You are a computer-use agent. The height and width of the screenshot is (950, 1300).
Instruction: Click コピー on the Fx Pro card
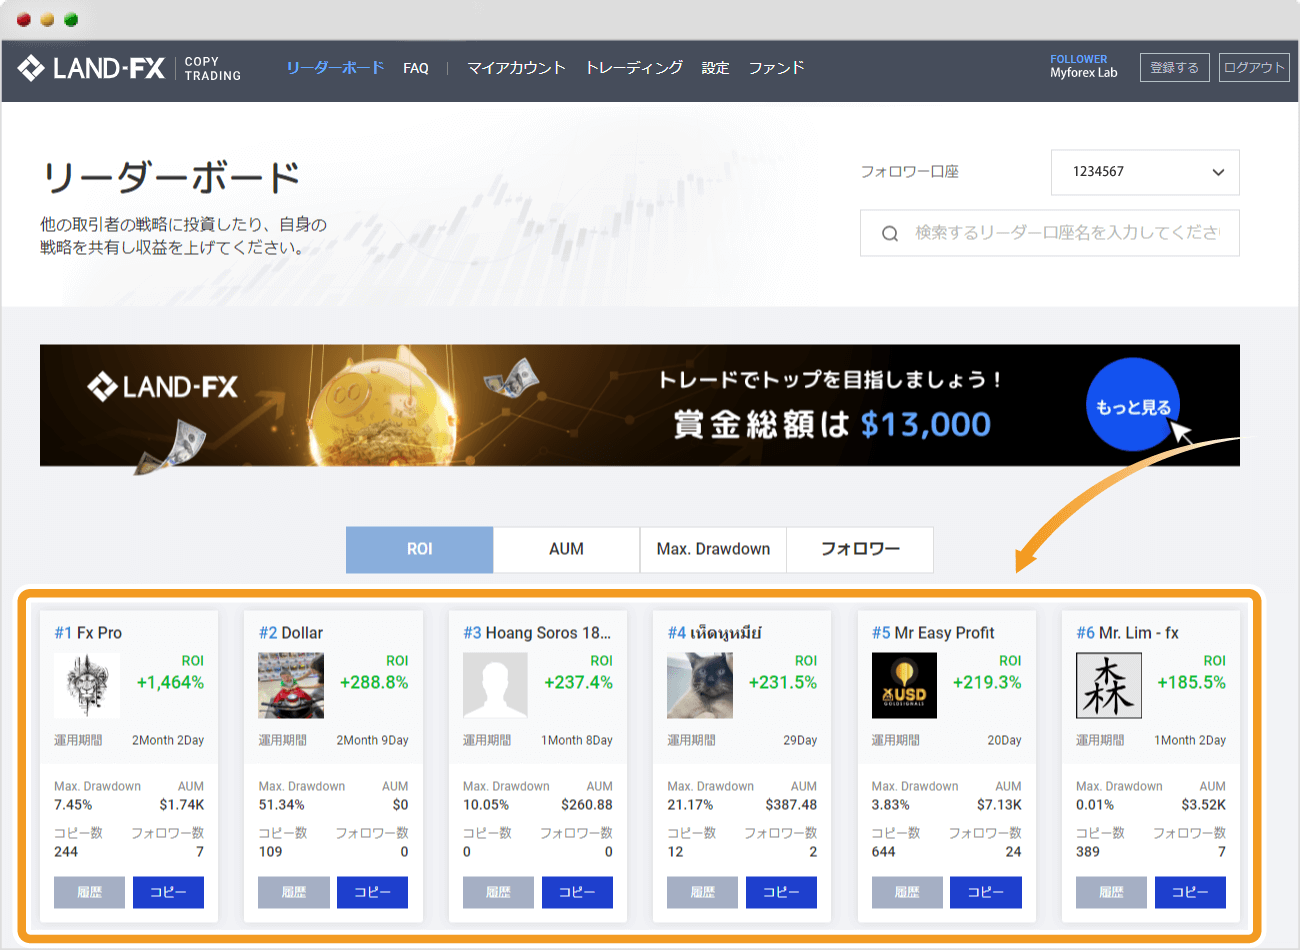(168, 892)
